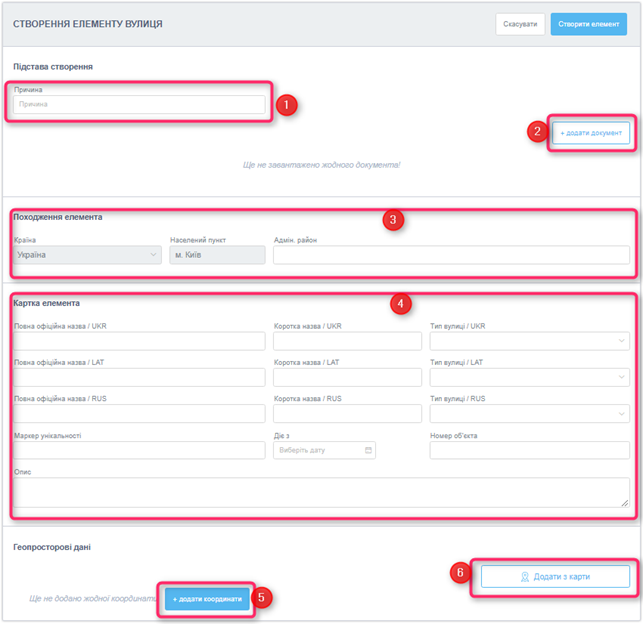Image resolution: width=643 pixels, height=624 pixels.
Task: Click the calendar icon in date field
Action: [368, 451]
